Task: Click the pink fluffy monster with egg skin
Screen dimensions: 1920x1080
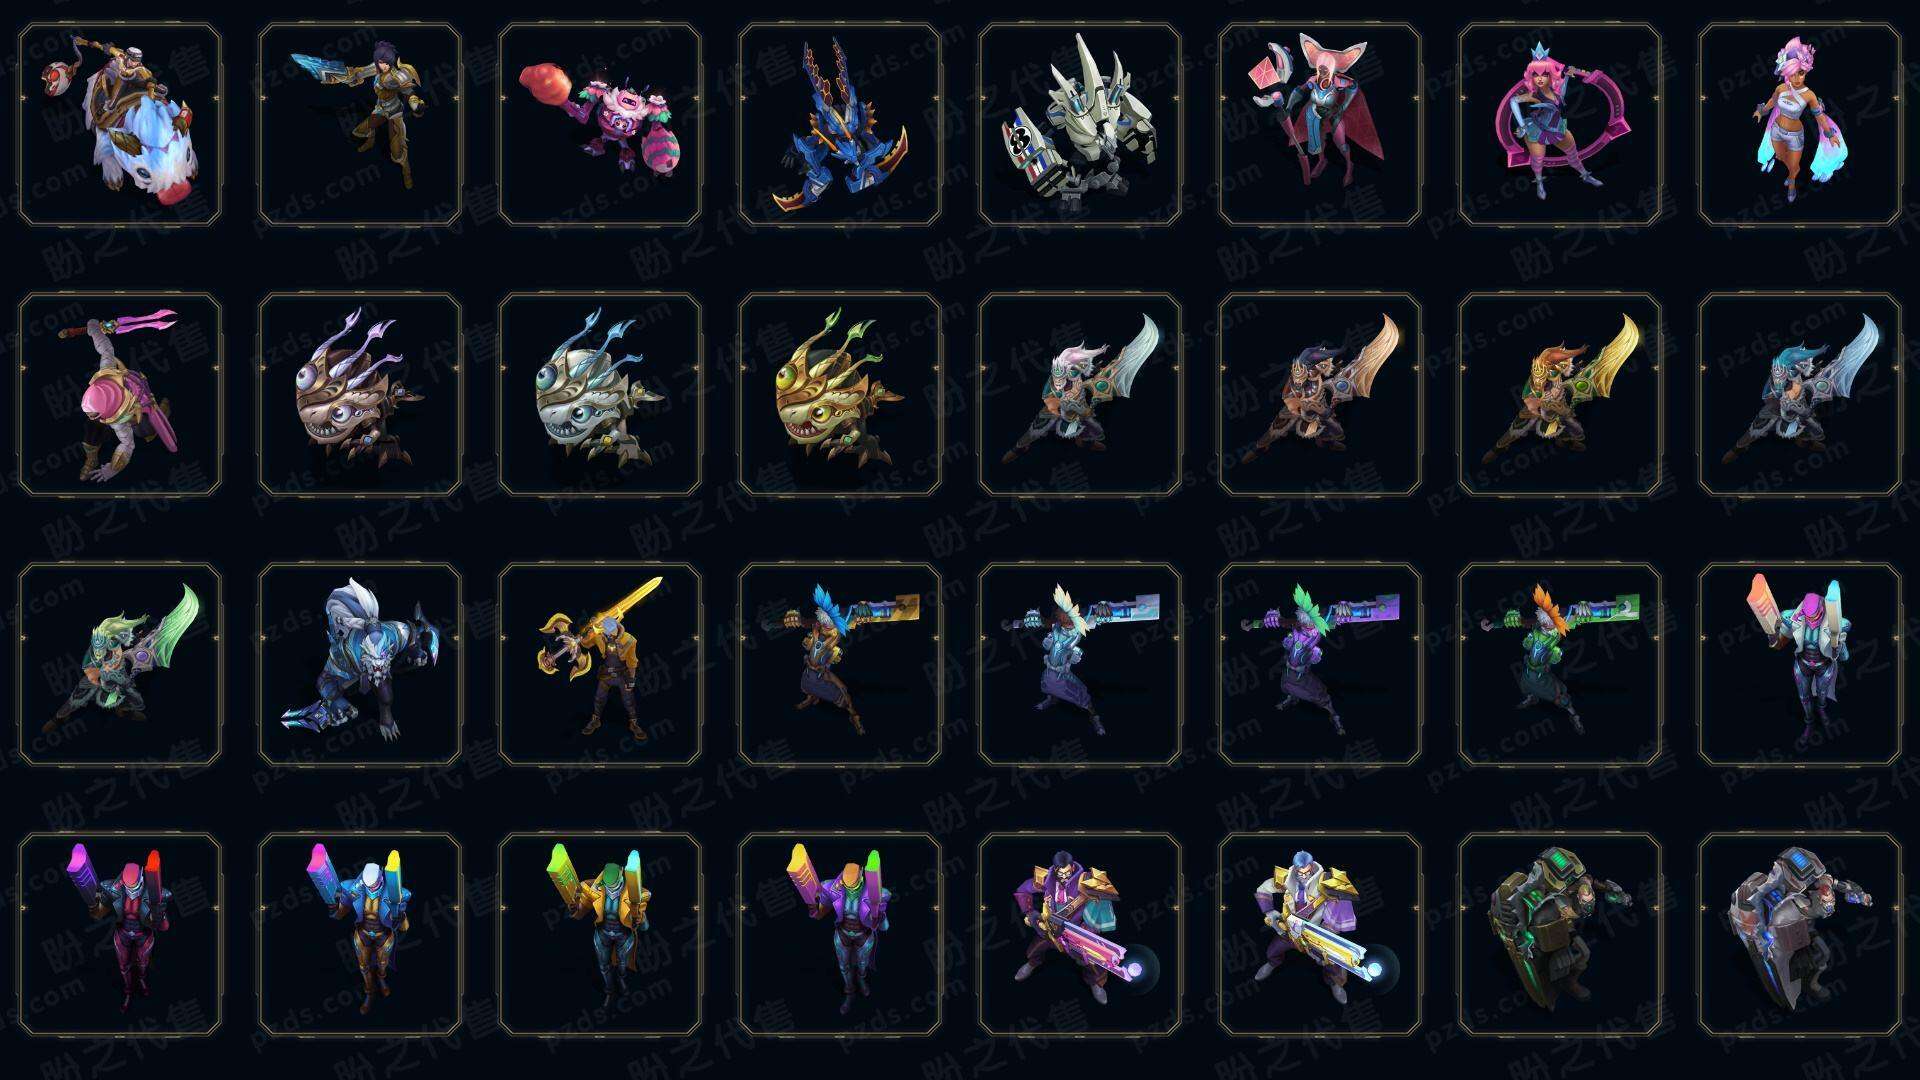Action: pos(600,125)
